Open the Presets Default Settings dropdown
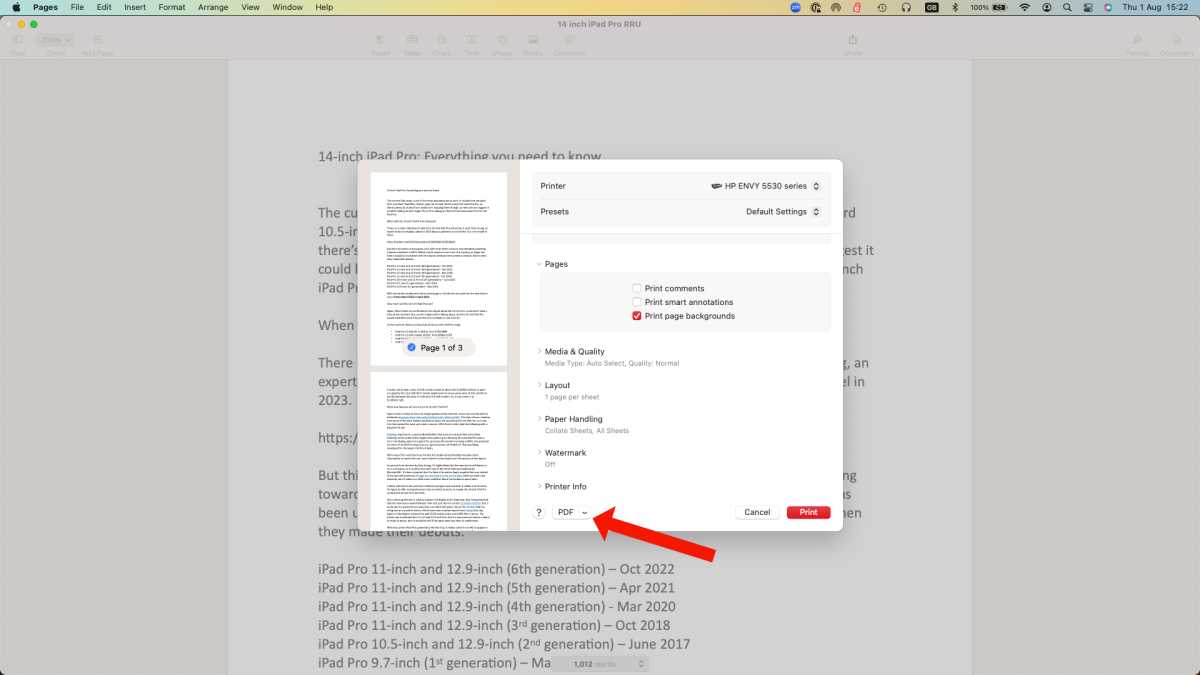Image resolution: width=1200 pixels, height=675 pixels. (x=783, y=212)
